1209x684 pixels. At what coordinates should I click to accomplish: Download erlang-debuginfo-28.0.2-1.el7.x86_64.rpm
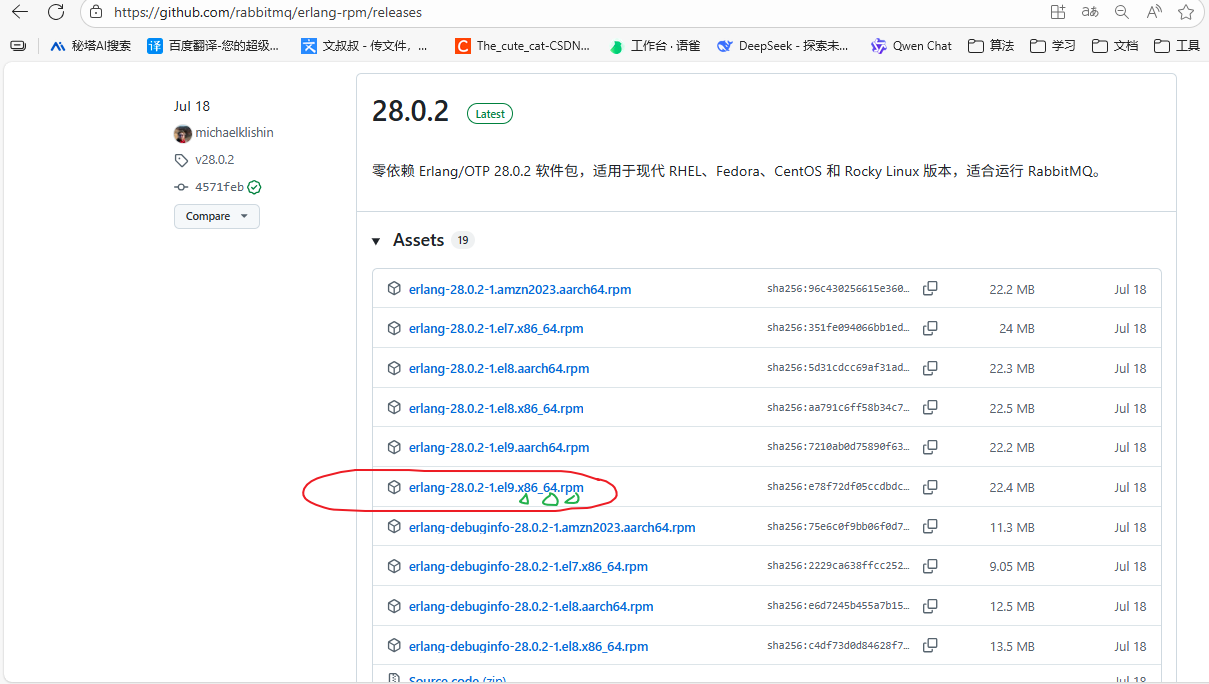pos(528,566)
